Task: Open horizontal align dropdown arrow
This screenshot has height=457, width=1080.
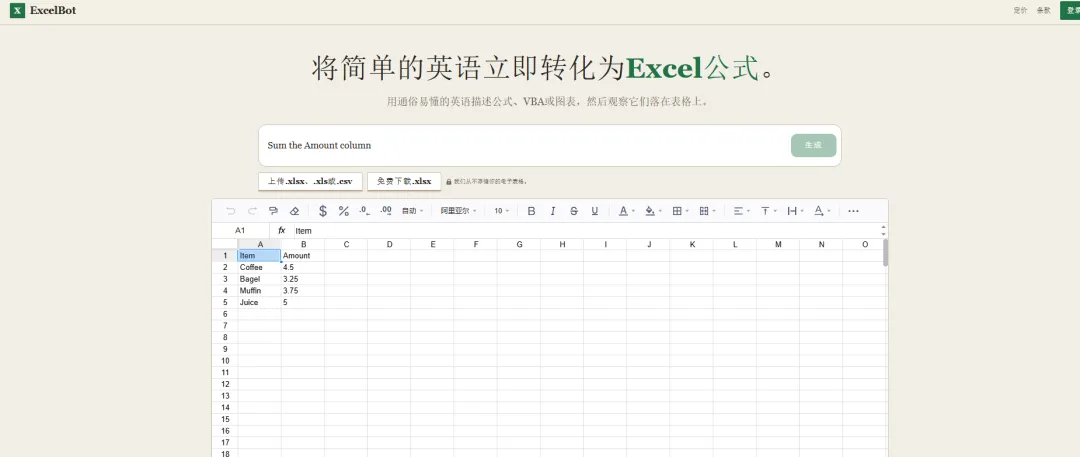Action: [x=748, y=211]
